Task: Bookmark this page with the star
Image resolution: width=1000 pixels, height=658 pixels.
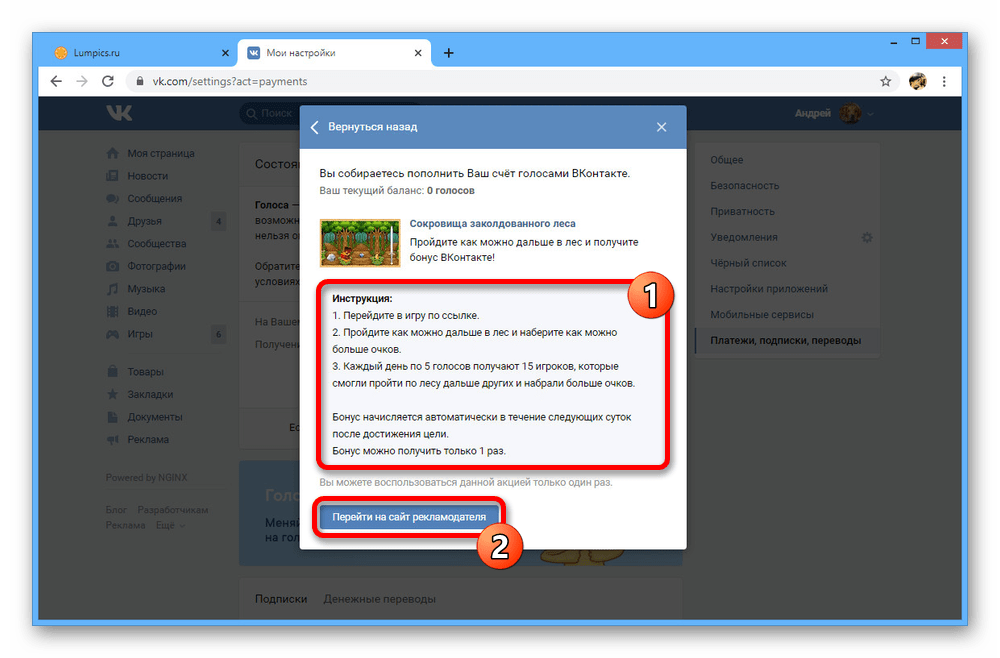Action: click(x=885, y=81)
